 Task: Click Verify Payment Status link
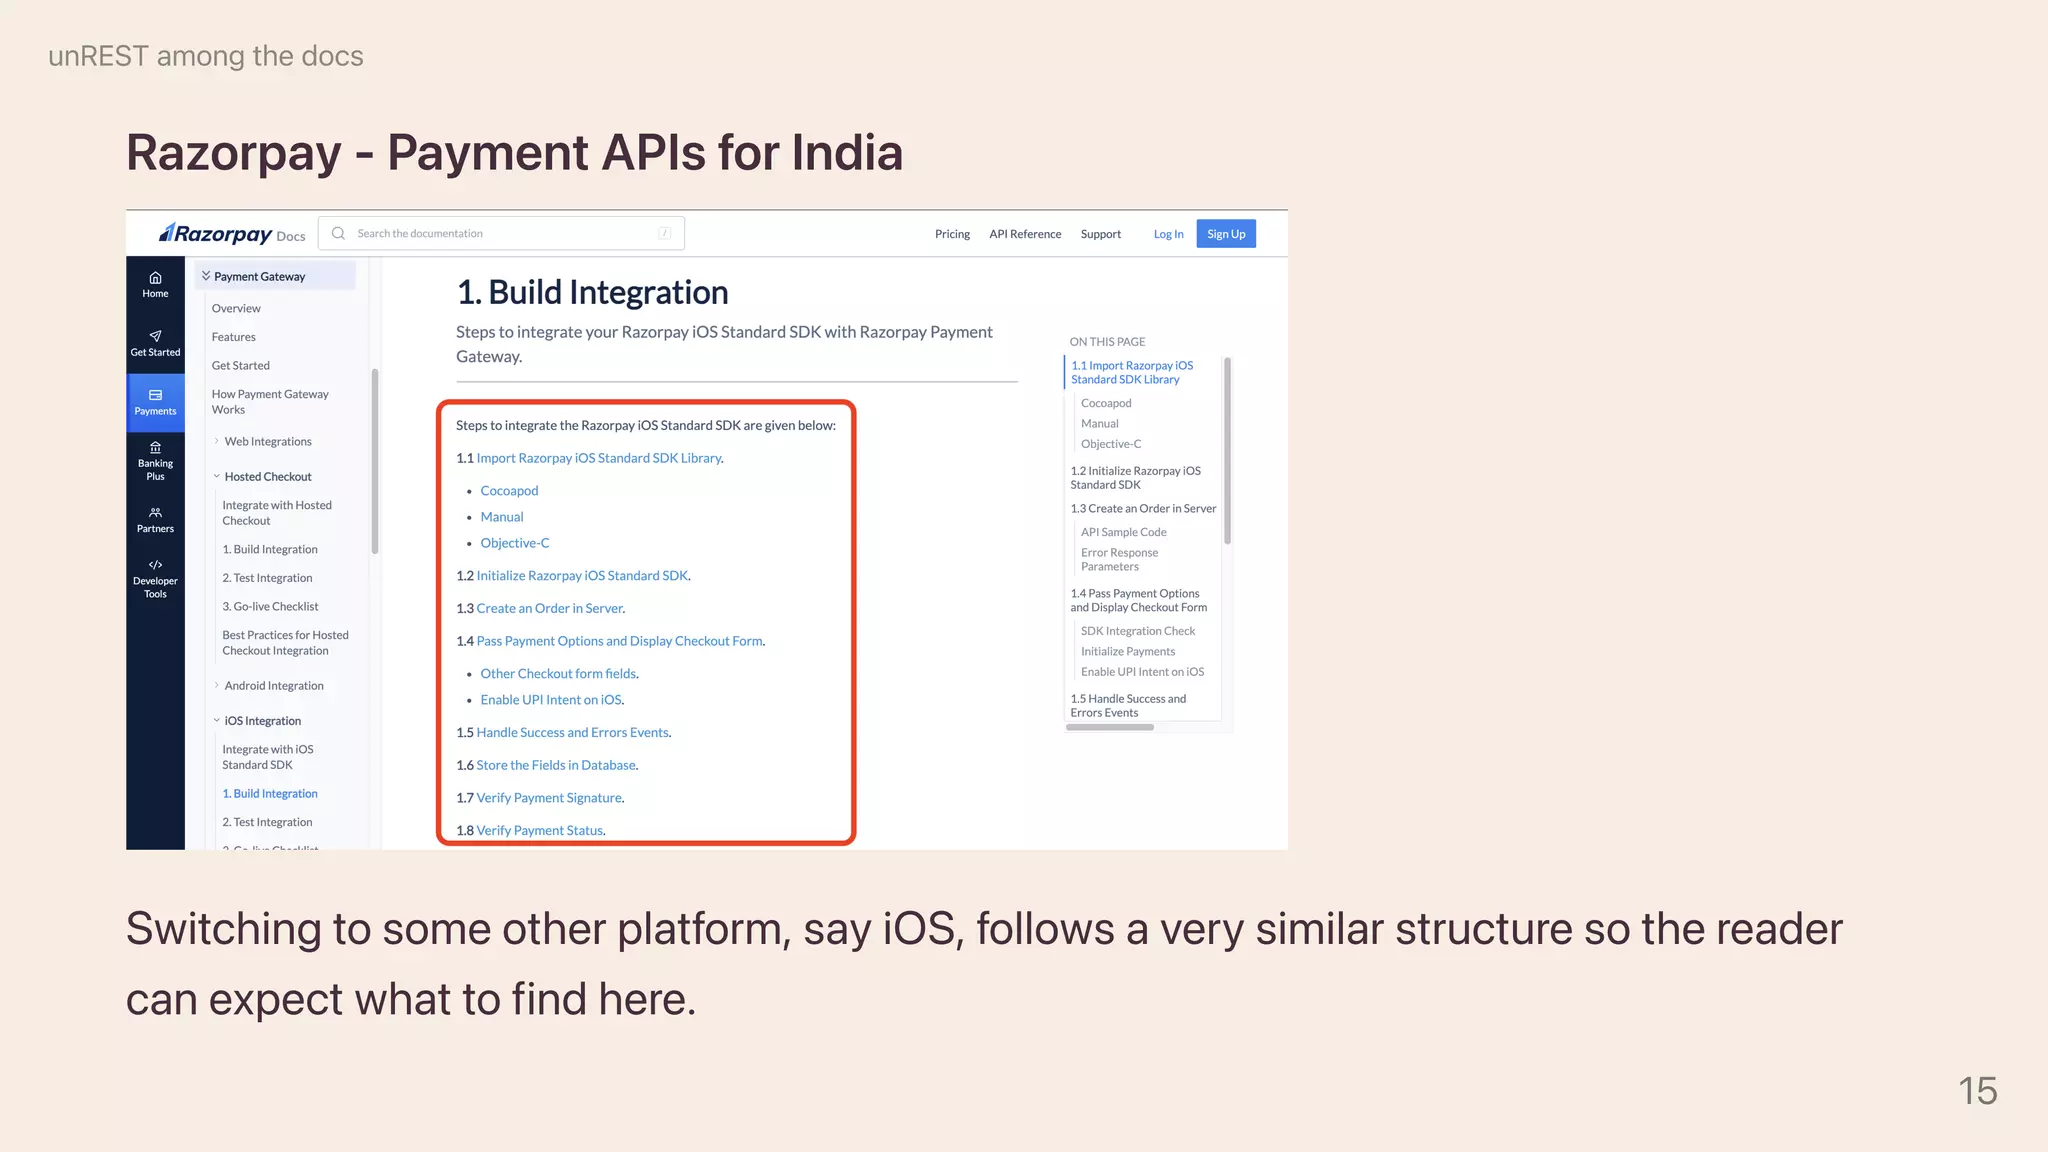(540, 830)
